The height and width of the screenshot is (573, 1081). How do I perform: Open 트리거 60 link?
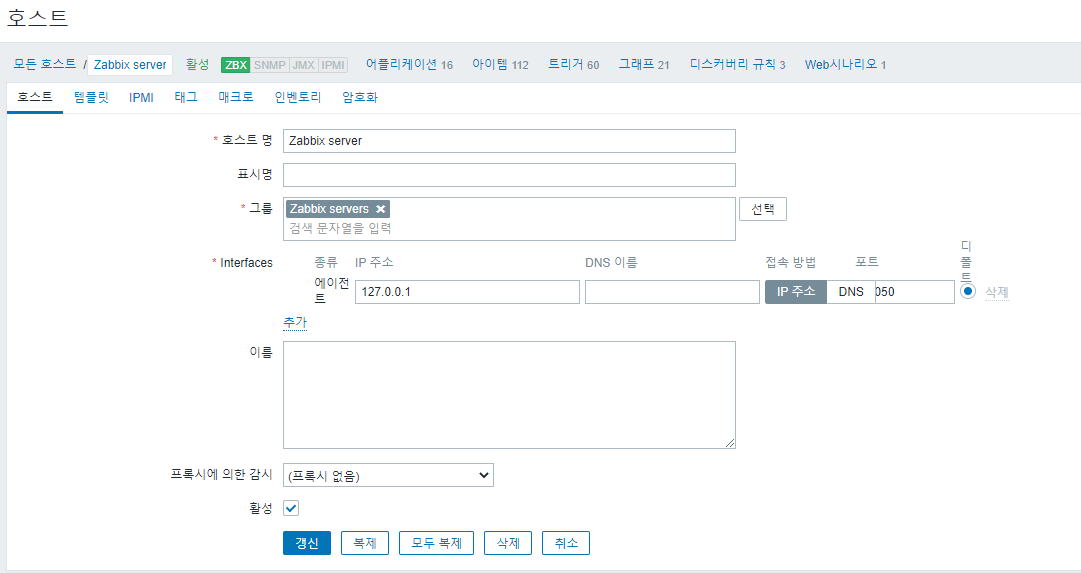pos(574,64)
